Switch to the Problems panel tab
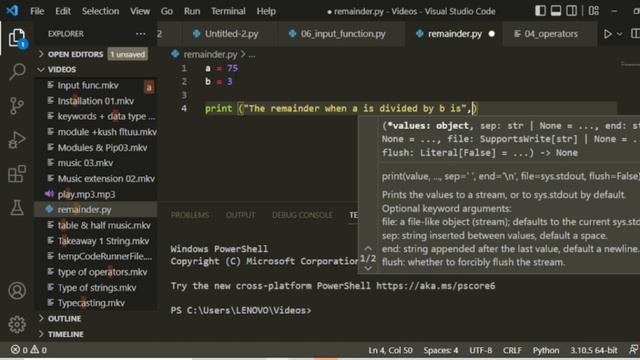The height and width of the screenshot is (360, 640). click(190, 215)
